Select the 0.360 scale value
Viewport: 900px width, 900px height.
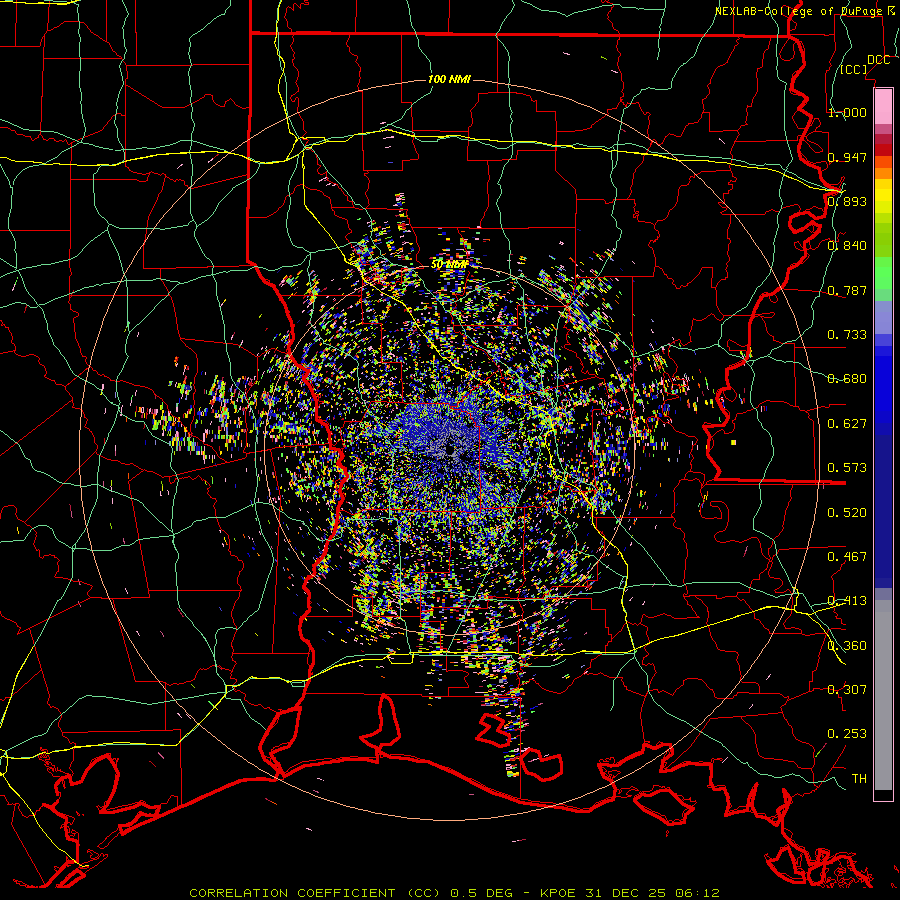tap(847, 646)
